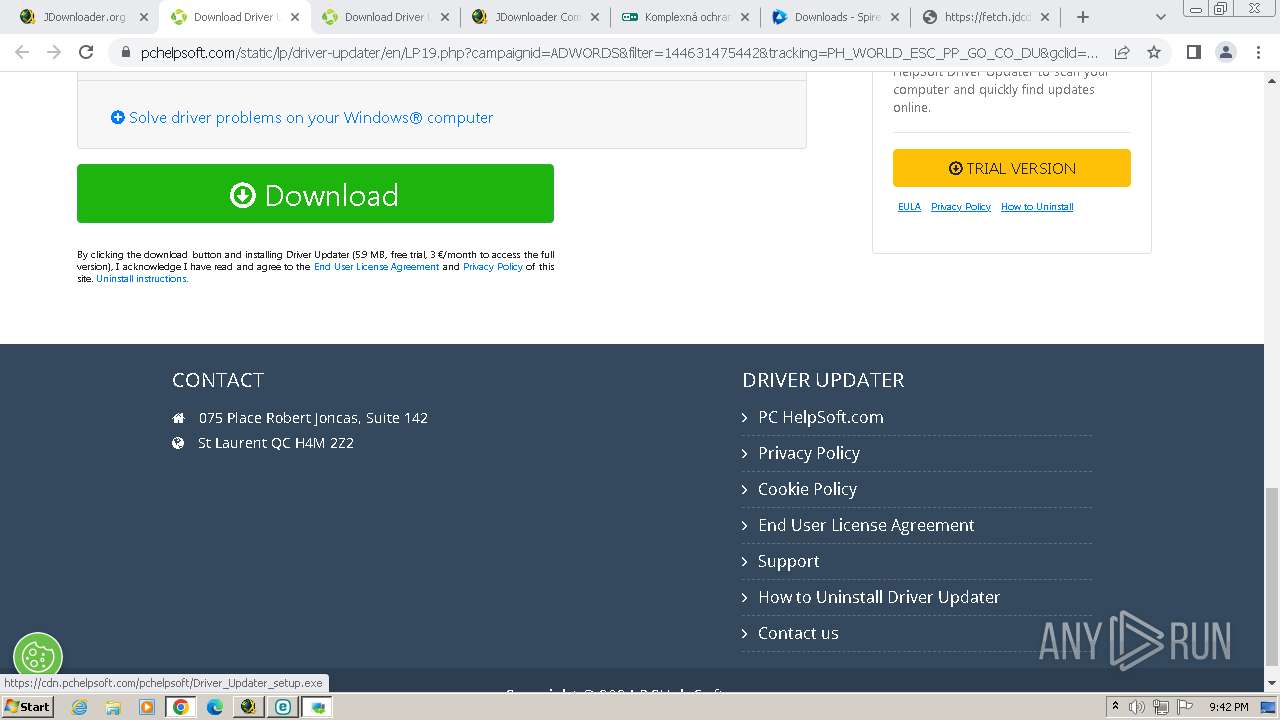
Task: Launch Internet Explorer from taskbar
Action: [x=79, y=707]
